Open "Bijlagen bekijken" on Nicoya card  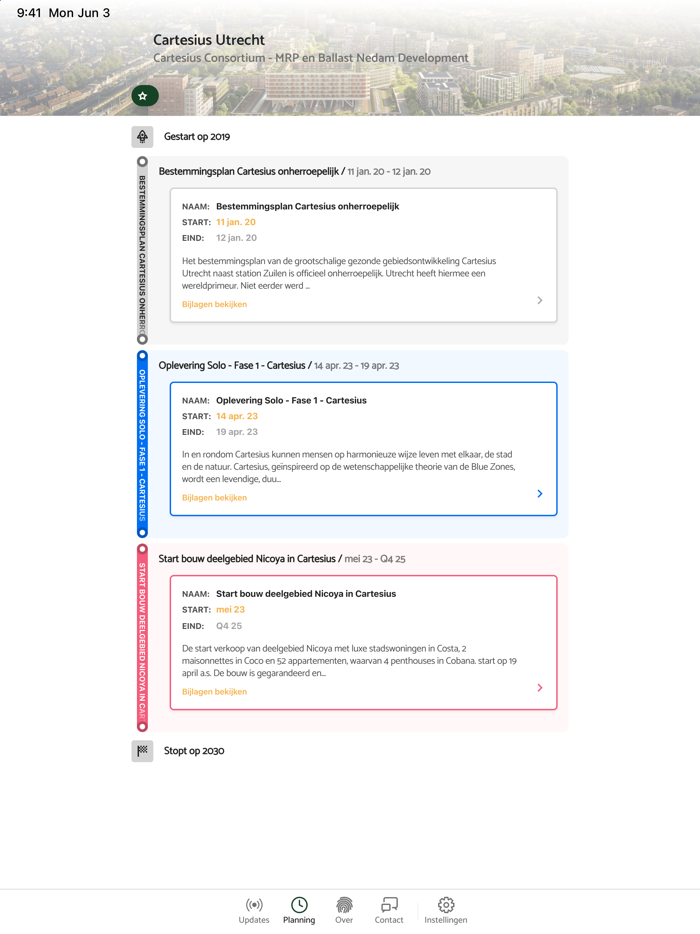pos(214,691)
